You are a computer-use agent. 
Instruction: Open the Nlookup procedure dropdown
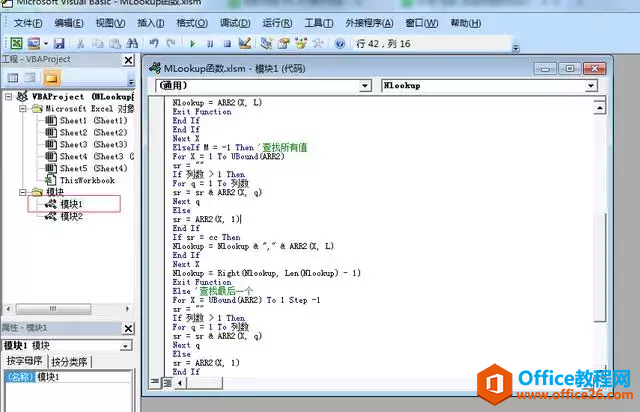(x=590, y=86)
